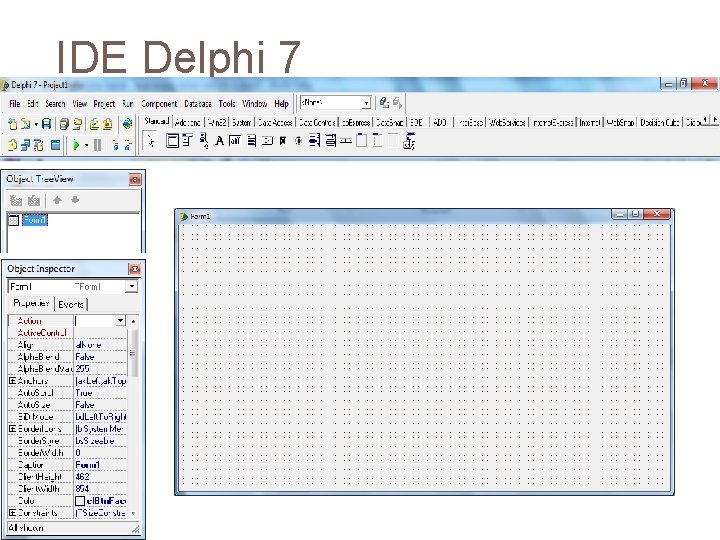Switch to Data Access palette tab

(275, 123)
